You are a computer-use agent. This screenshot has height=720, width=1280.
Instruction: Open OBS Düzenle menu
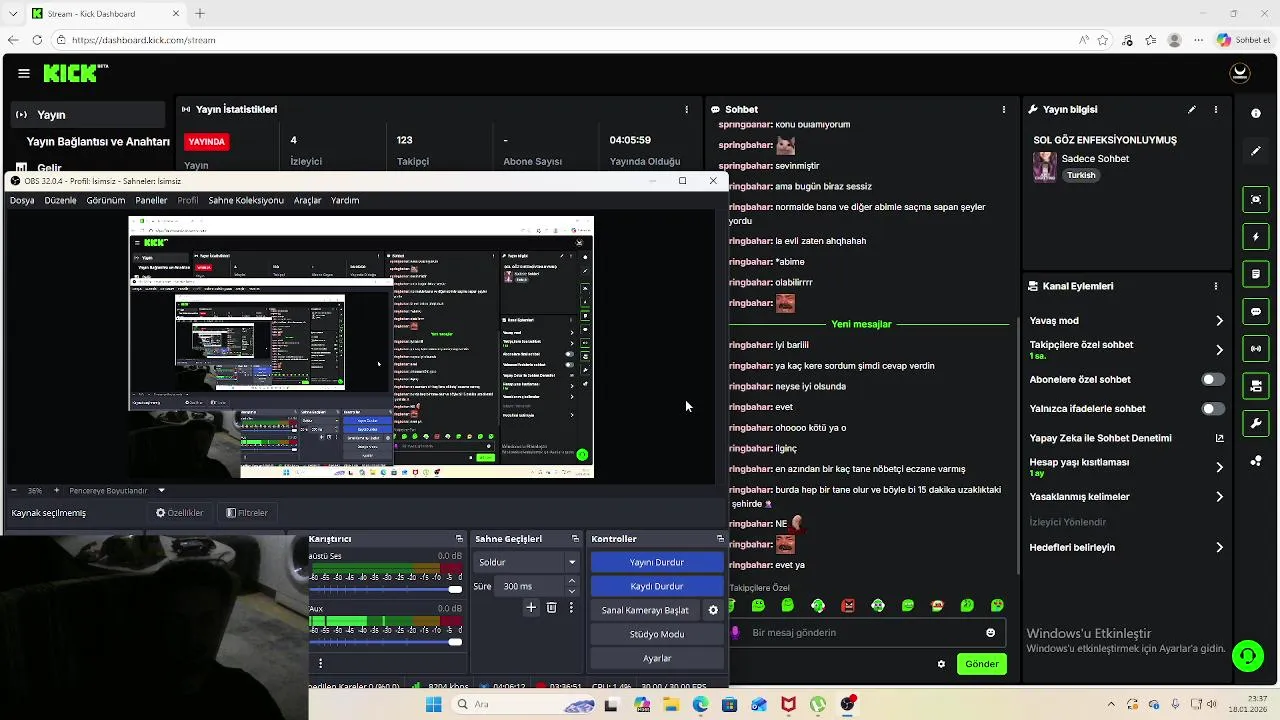point(60,200)
